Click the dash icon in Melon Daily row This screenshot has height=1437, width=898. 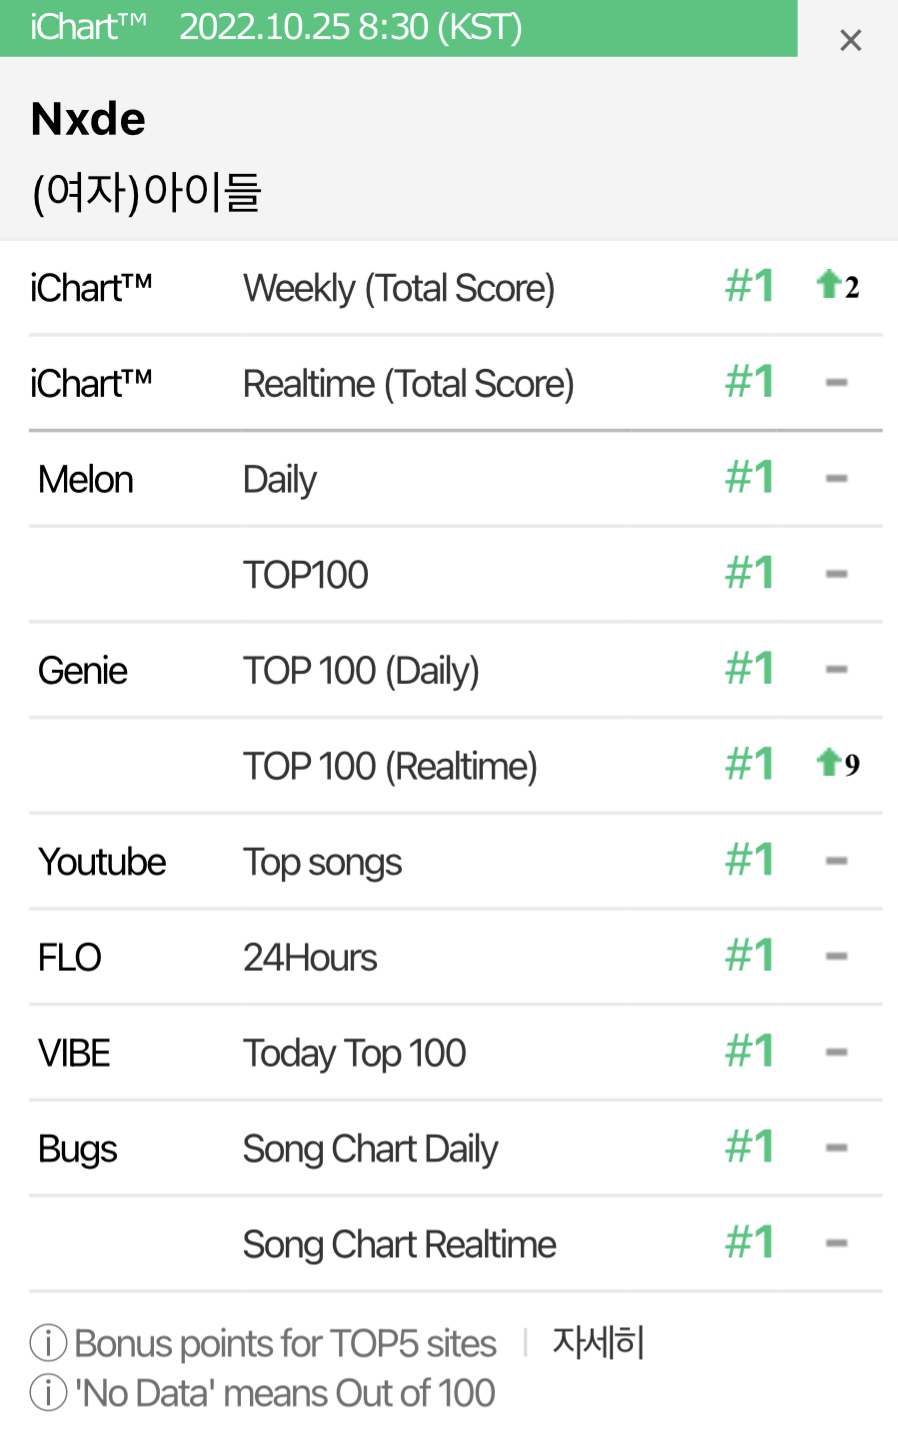pyautogui.click(x=837, y=478)
